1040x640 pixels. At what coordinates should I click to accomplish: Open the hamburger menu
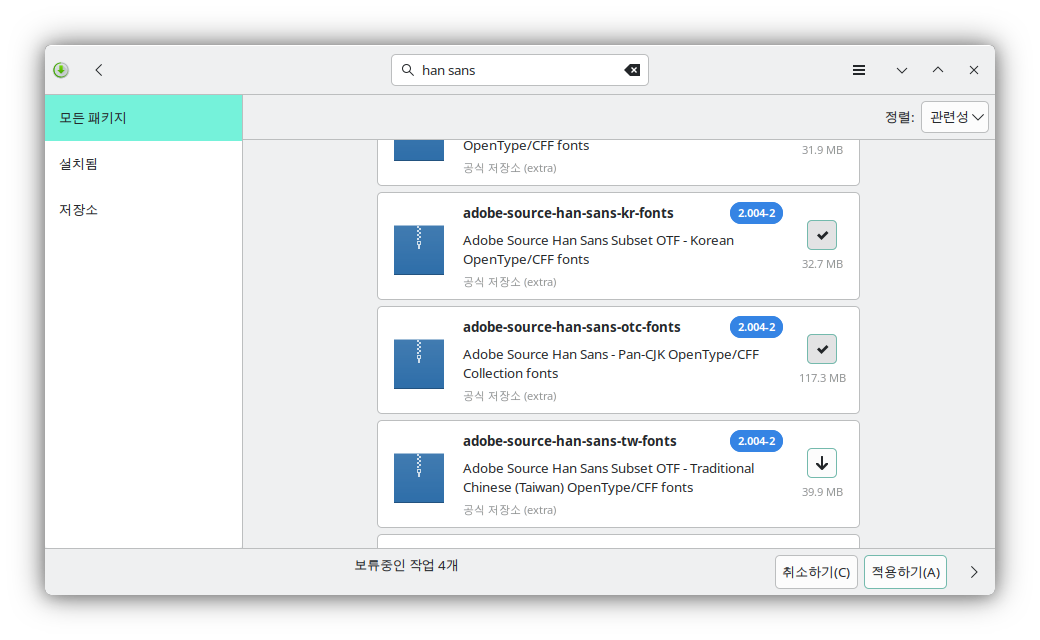point(859,70)
